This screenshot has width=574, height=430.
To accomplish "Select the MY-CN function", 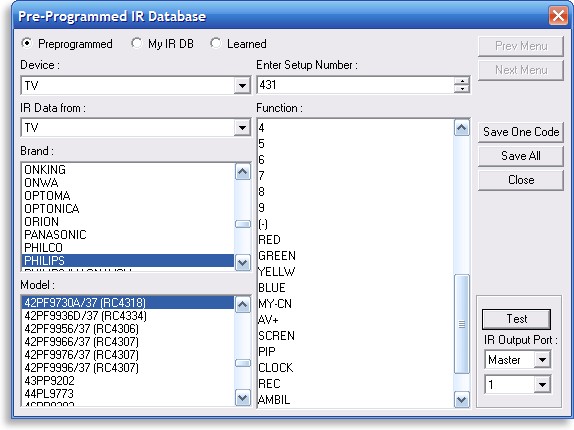I will tap(355, 304).
